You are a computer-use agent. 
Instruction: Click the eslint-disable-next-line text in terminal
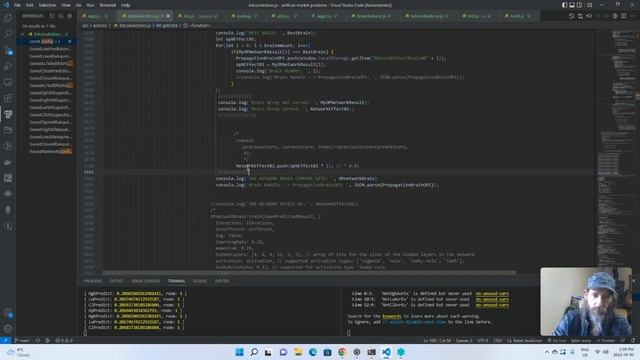pos(414,322)
